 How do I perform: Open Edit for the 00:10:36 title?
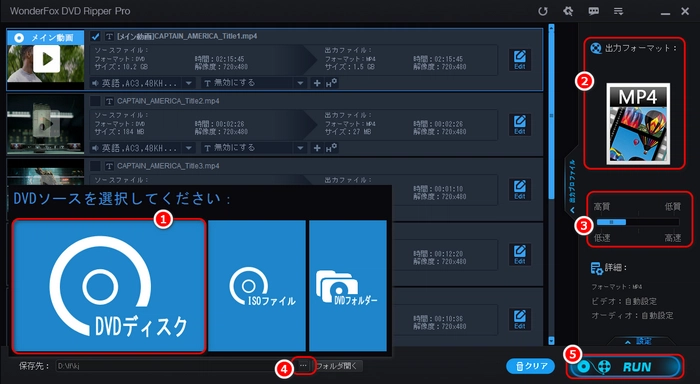click(x=520, y=320)
